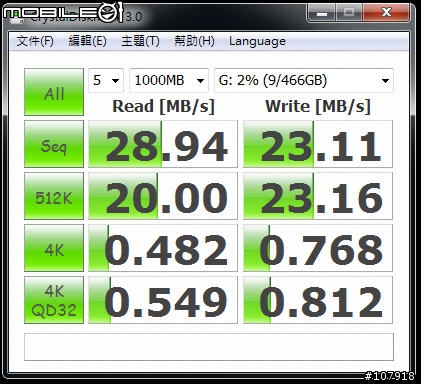The image size is (421, 384).
Task: Open the 編輯(E) menu
Action: tap(87, 41)
